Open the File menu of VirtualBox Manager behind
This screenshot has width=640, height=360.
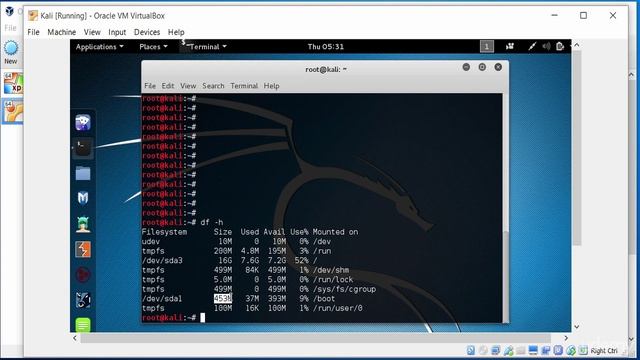tap(10, 28)
